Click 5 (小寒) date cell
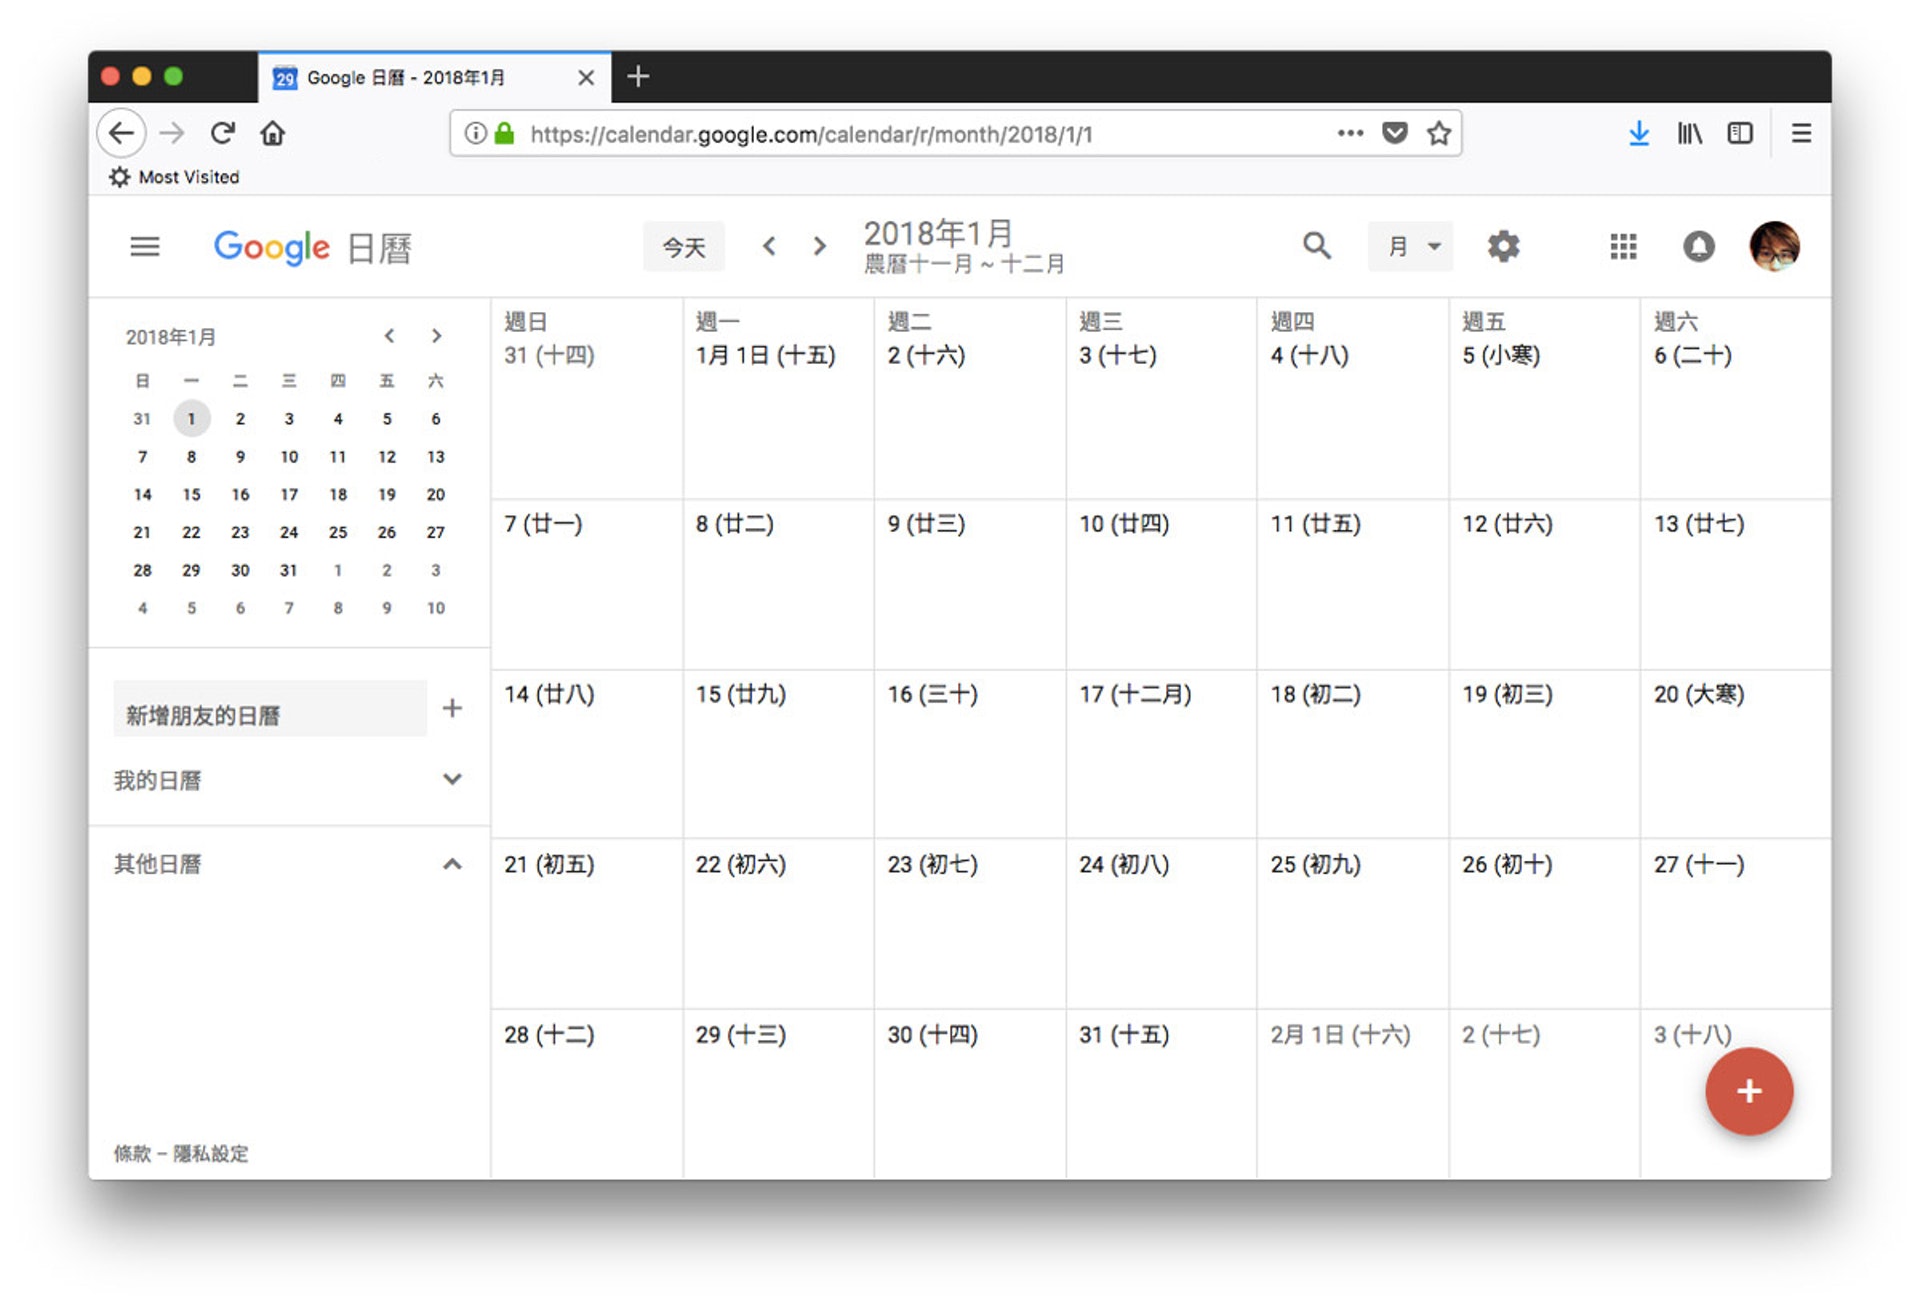Viewport: 1920px width, 1306px height. tap(1501, 355)
